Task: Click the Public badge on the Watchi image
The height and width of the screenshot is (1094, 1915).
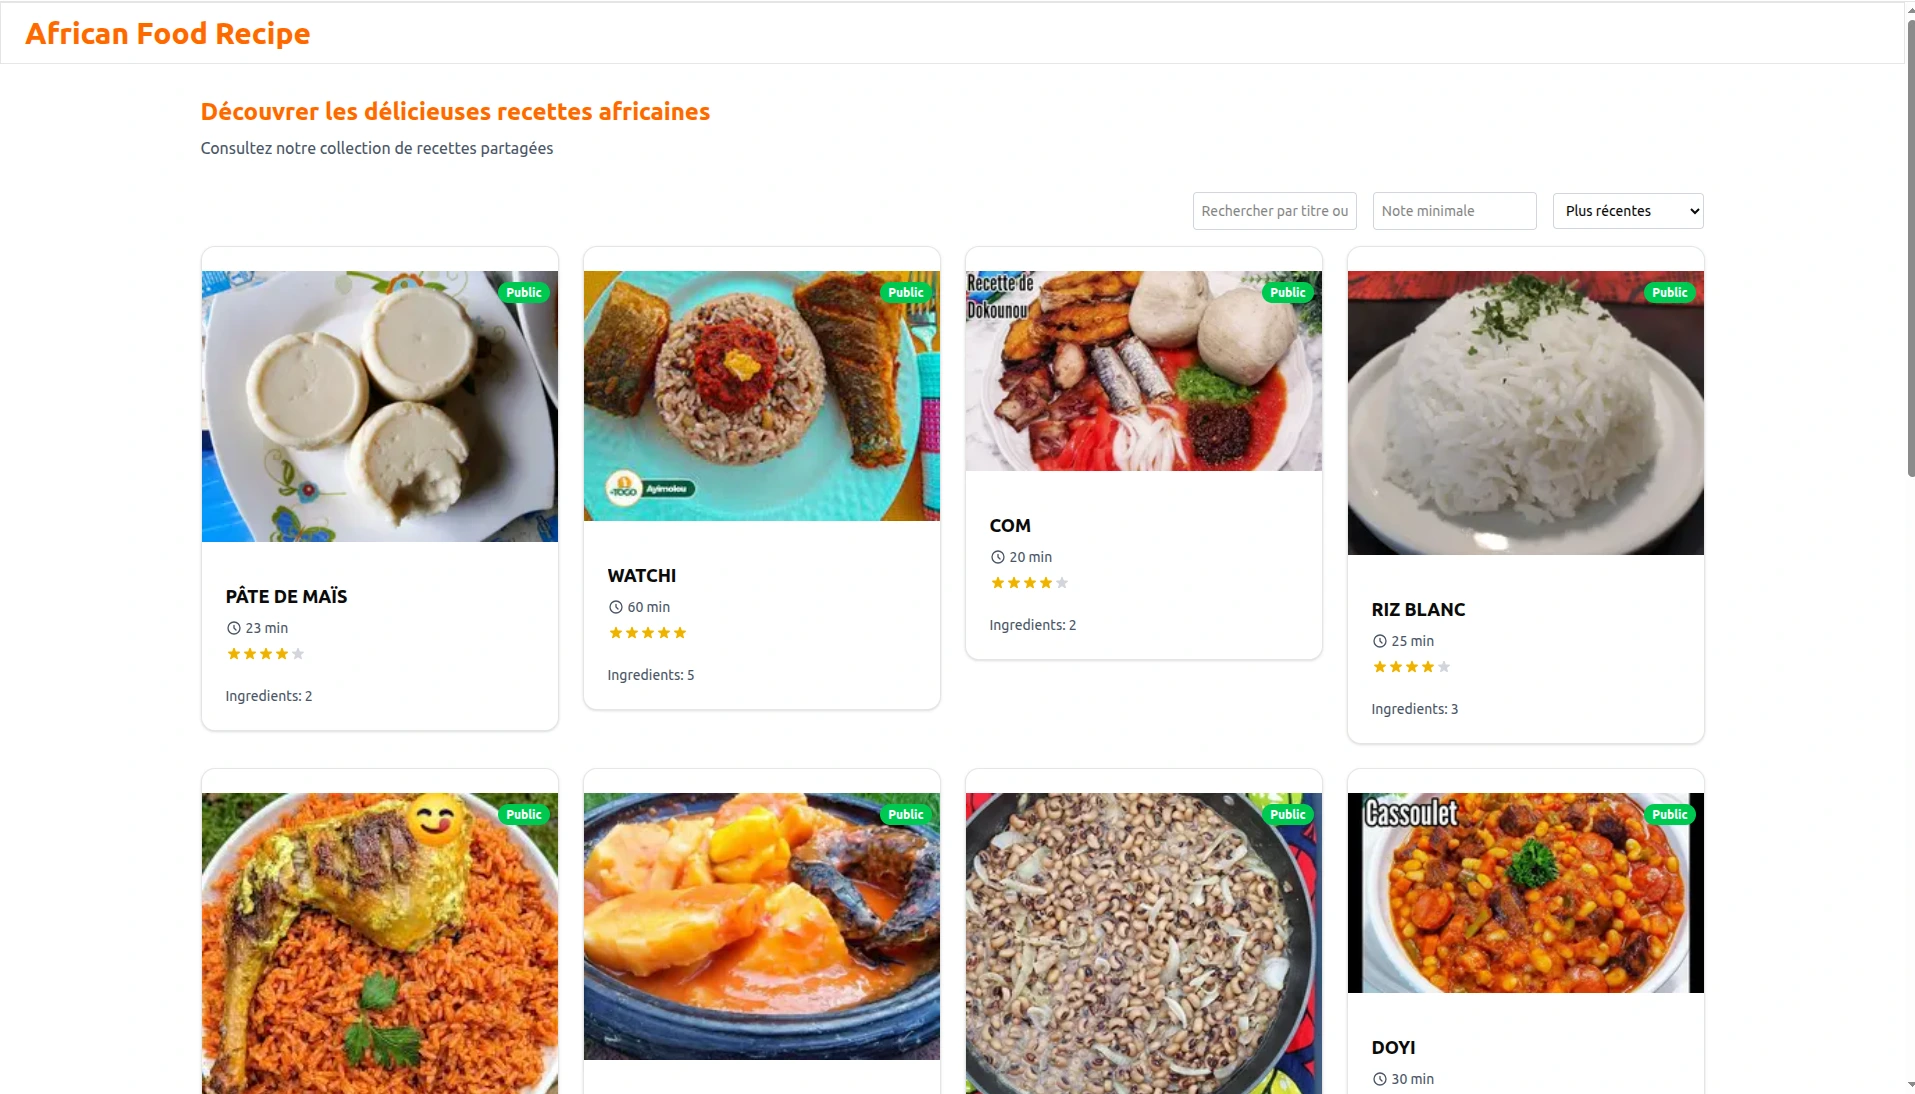Action: pyautogui.click(x=905, y=292)
